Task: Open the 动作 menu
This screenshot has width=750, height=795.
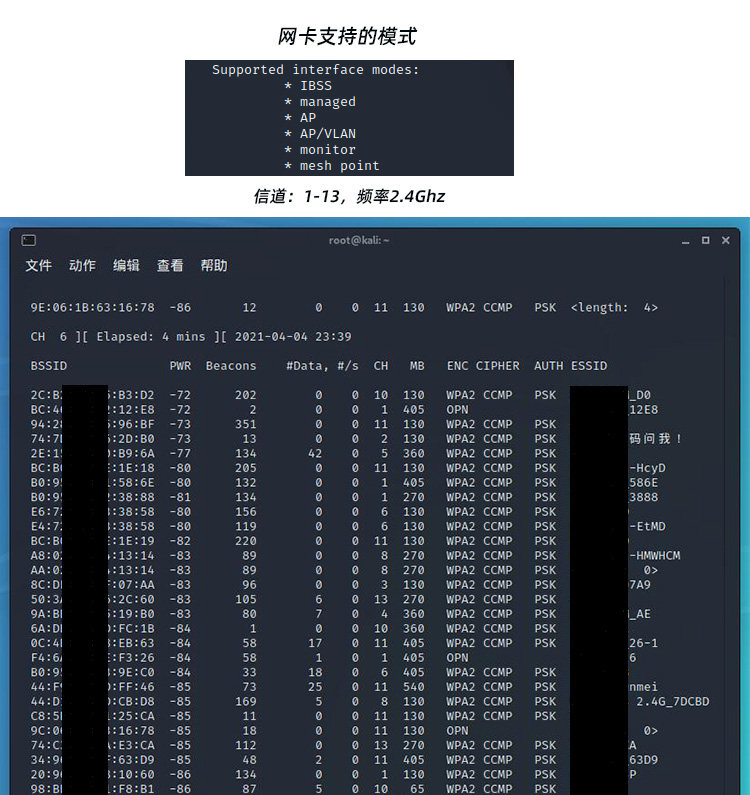Action: point(82,265)
